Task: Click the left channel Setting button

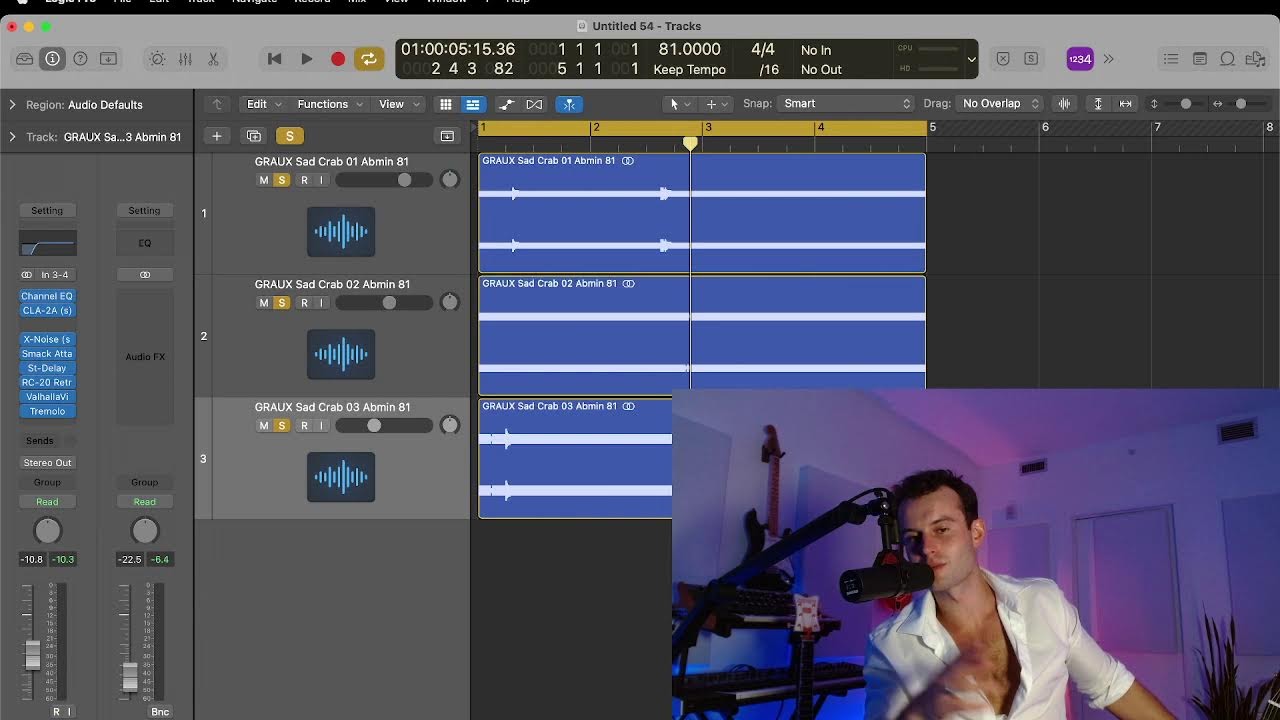Action: [47, 211]
